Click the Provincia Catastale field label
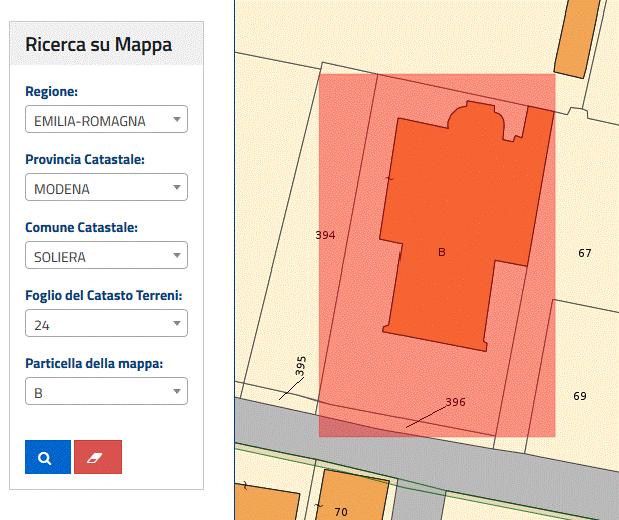This screenshot has height=520, width=619. coord(85,160)
